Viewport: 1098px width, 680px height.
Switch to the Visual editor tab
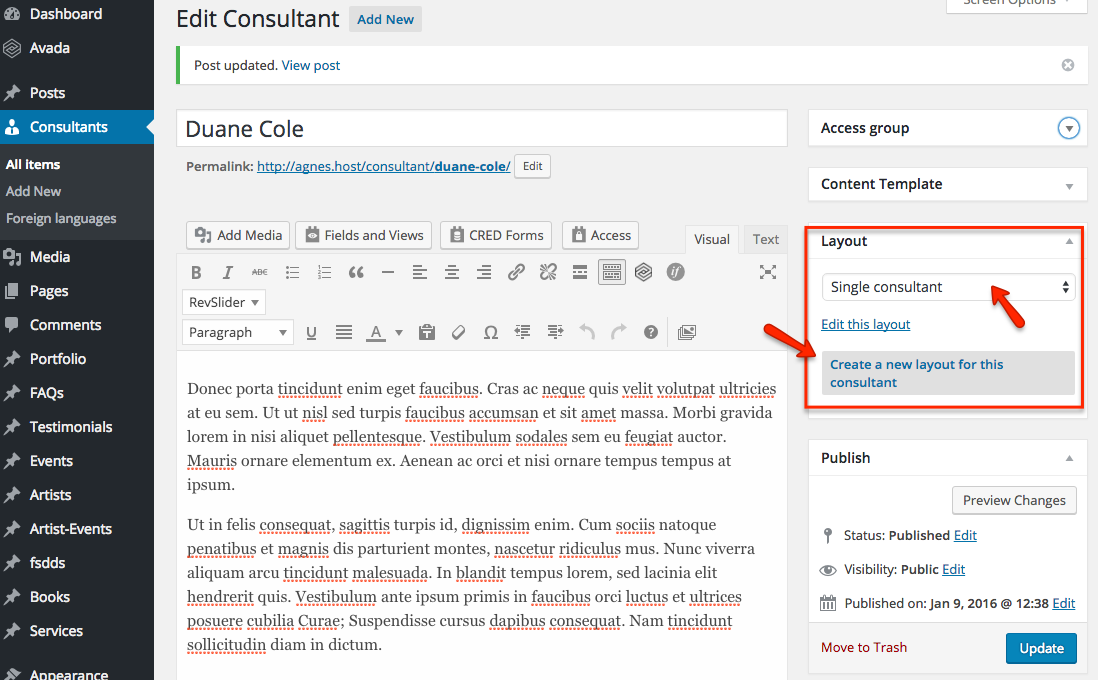[712, 240]
